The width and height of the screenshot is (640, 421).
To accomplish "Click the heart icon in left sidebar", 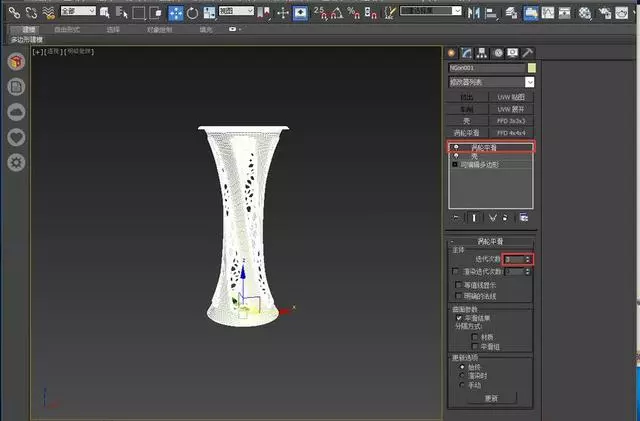I will tap(16, 137).
